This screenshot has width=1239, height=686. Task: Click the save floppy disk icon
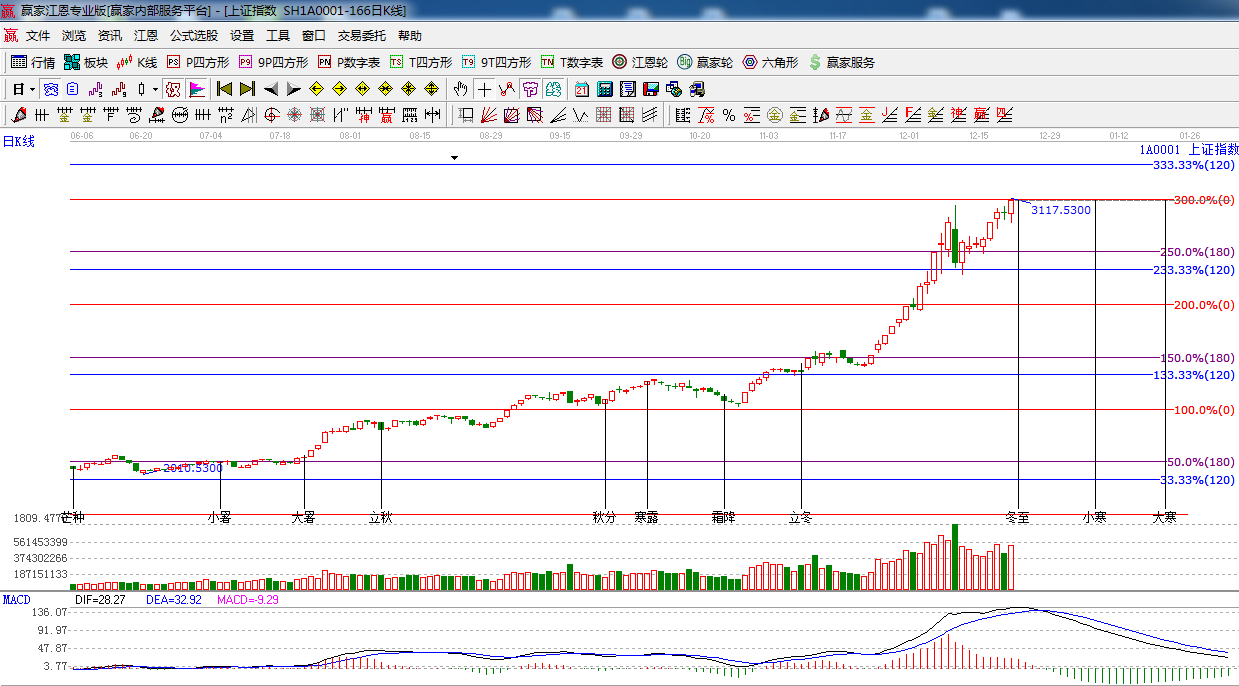(x=651, y=89)
